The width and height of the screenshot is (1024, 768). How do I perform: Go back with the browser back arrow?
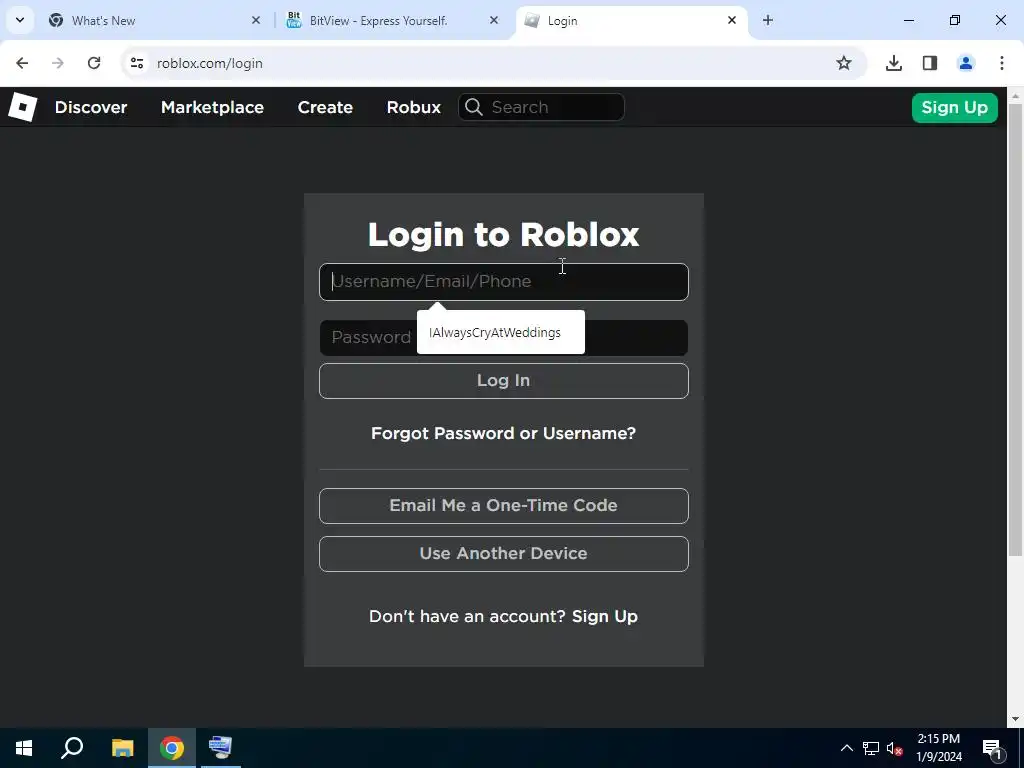pos(22,63)
